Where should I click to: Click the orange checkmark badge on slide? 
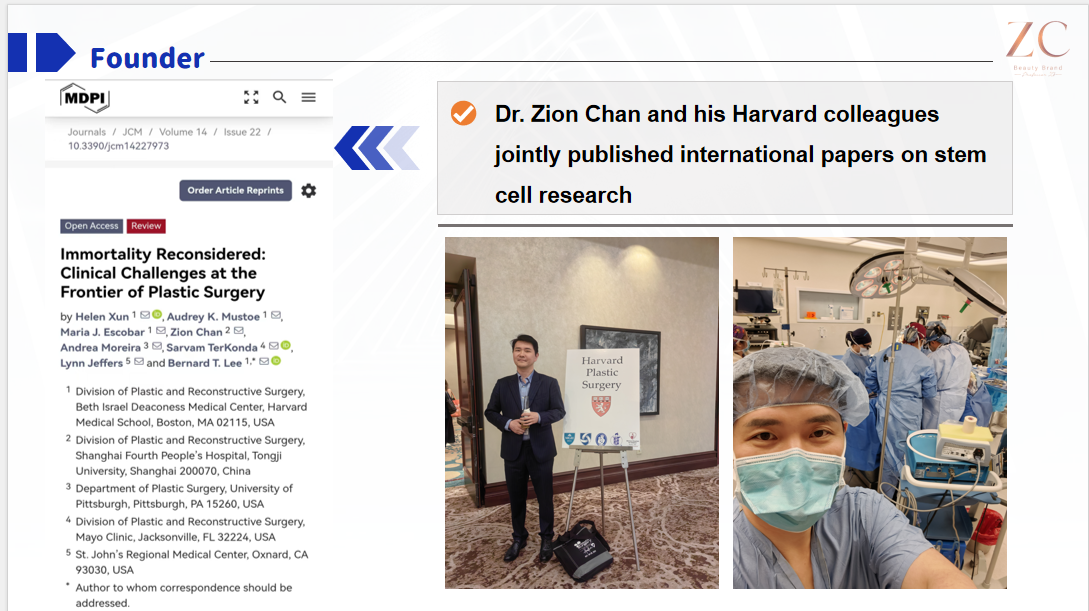[x=463, y=114]
